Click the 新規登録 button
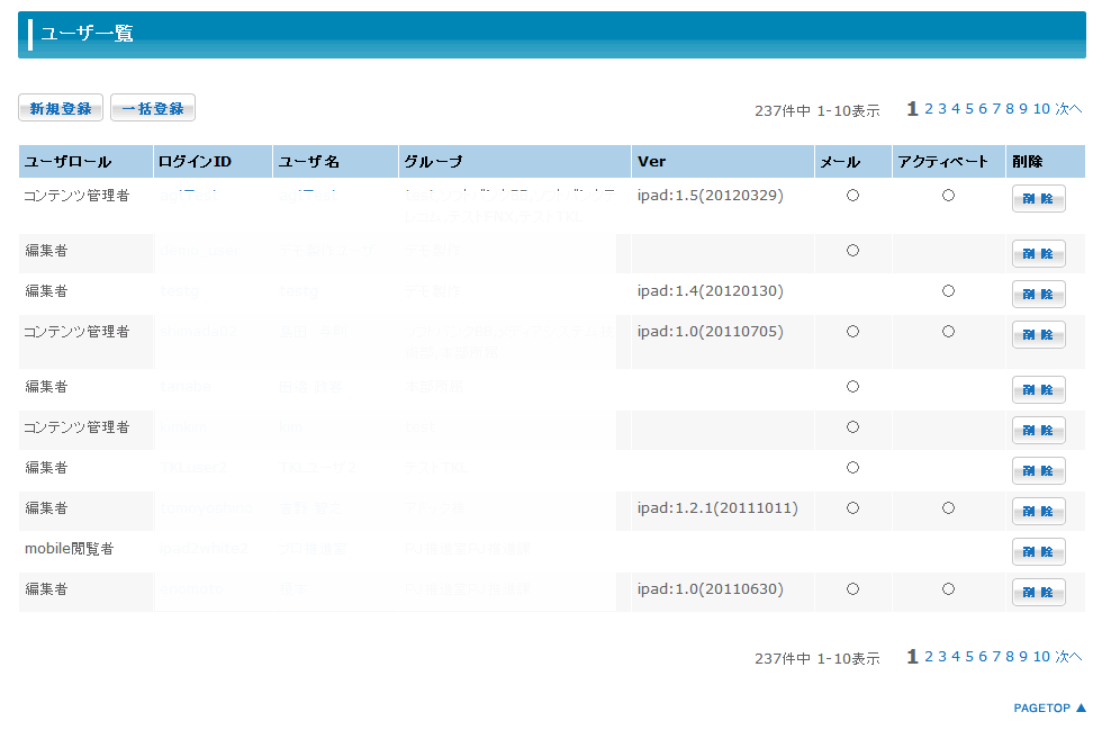 60,109
